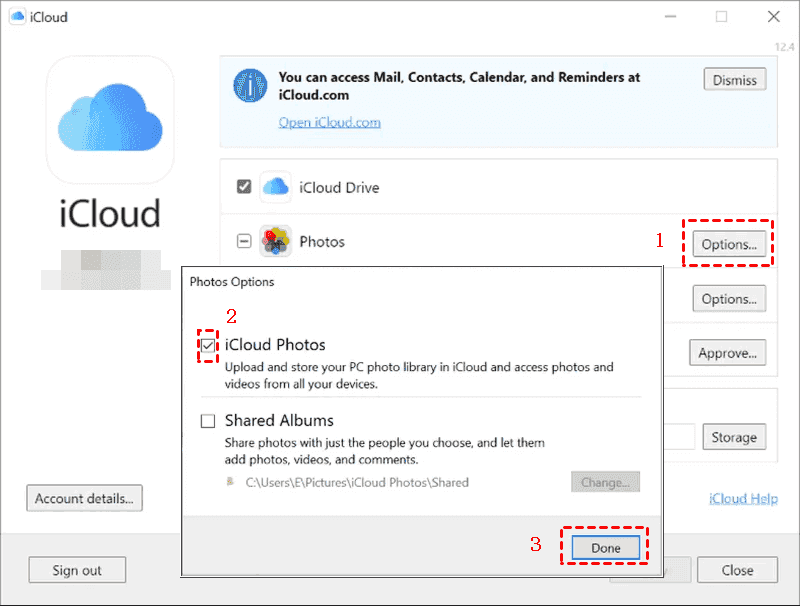Open Photos Options button
This screenshot has height=606, width=800.
point(729,244)
